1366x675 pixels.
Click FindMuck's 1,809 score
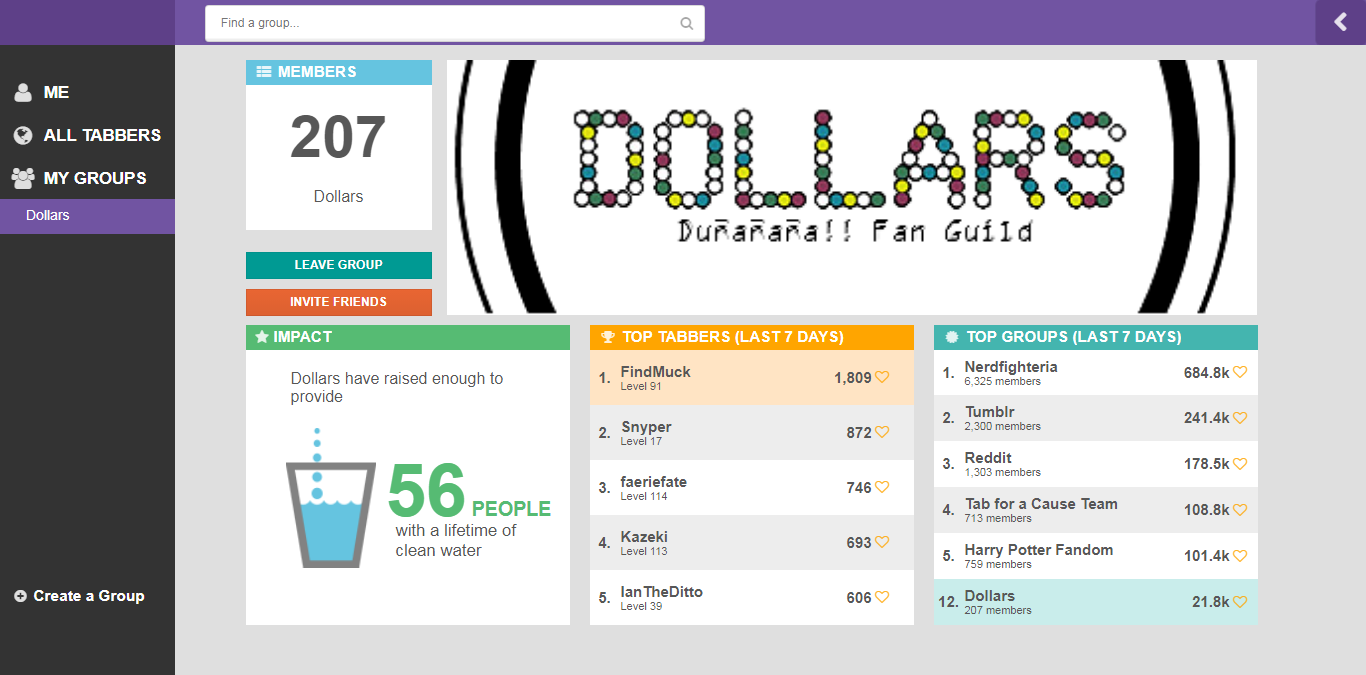point(853,378)
